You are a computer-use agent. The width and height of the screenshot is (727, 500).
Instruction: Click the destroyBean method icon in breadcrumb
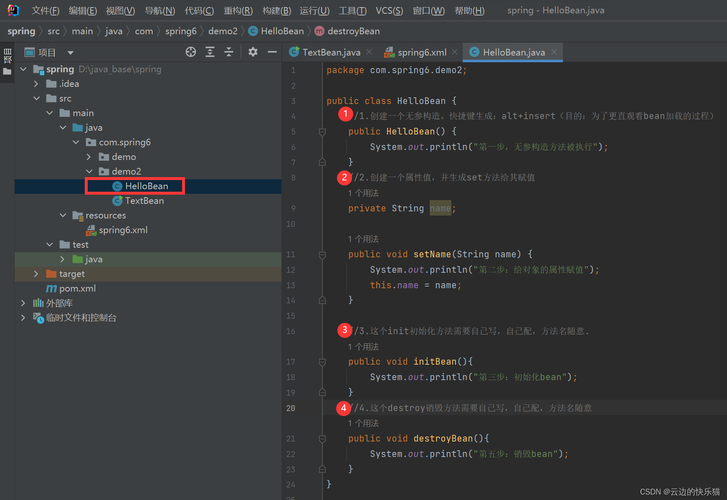coord(319,31)
